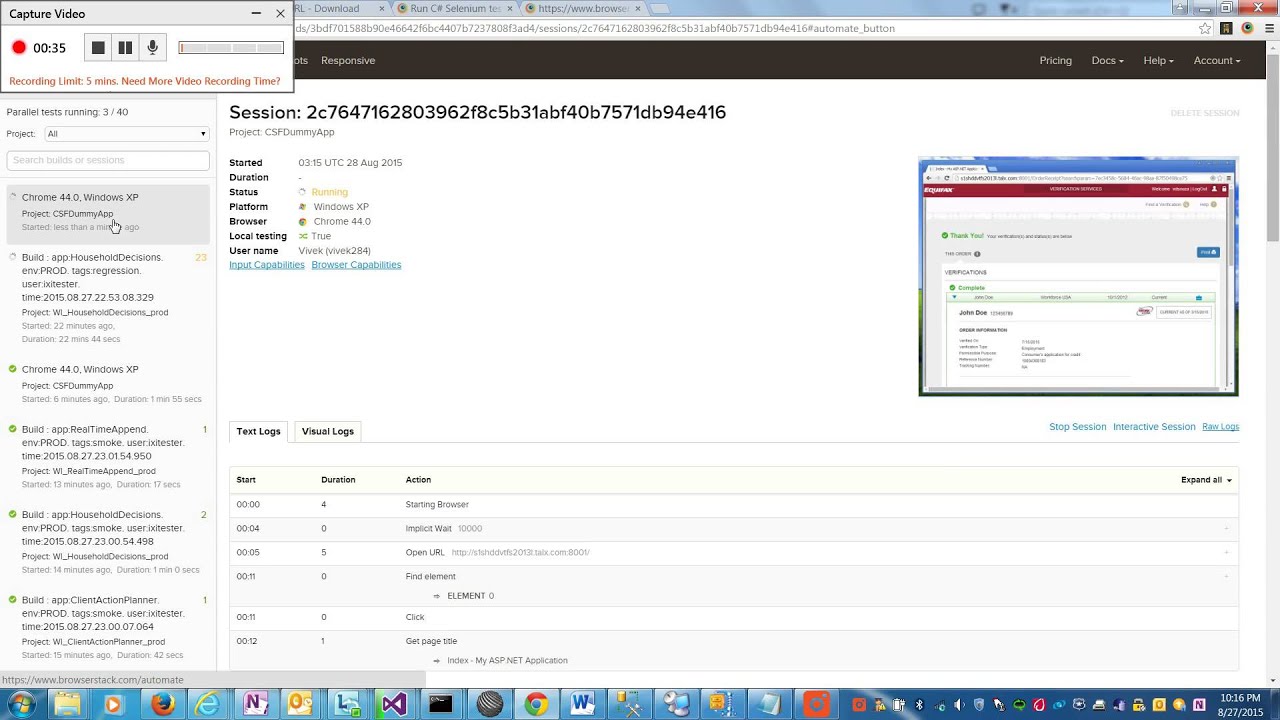Open 'Need More Video Recording Time?' link
Screen dimensions: 1280x720
coord(200,81)
